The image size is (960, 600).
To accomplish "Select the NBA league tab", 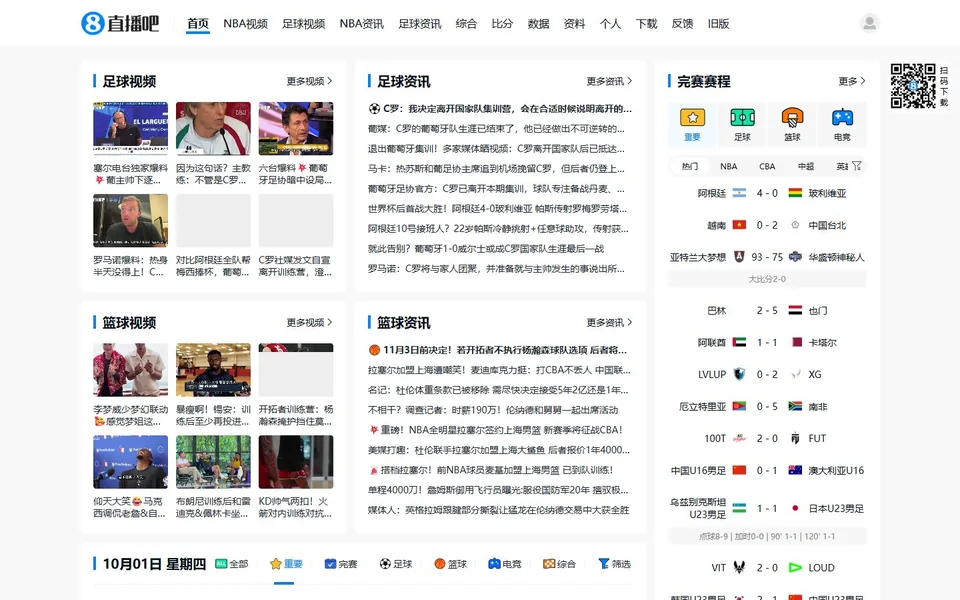I will [729, 166].
